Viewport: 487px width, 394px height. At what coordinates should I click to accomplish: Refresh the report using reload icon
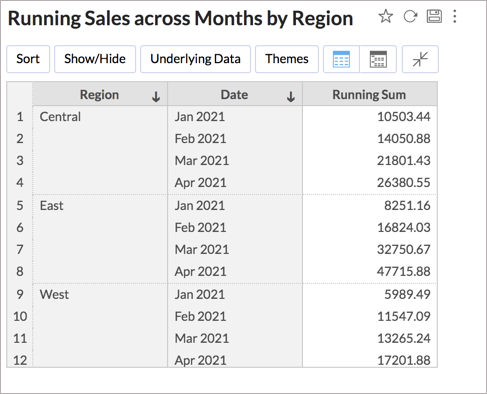(410, 16)
